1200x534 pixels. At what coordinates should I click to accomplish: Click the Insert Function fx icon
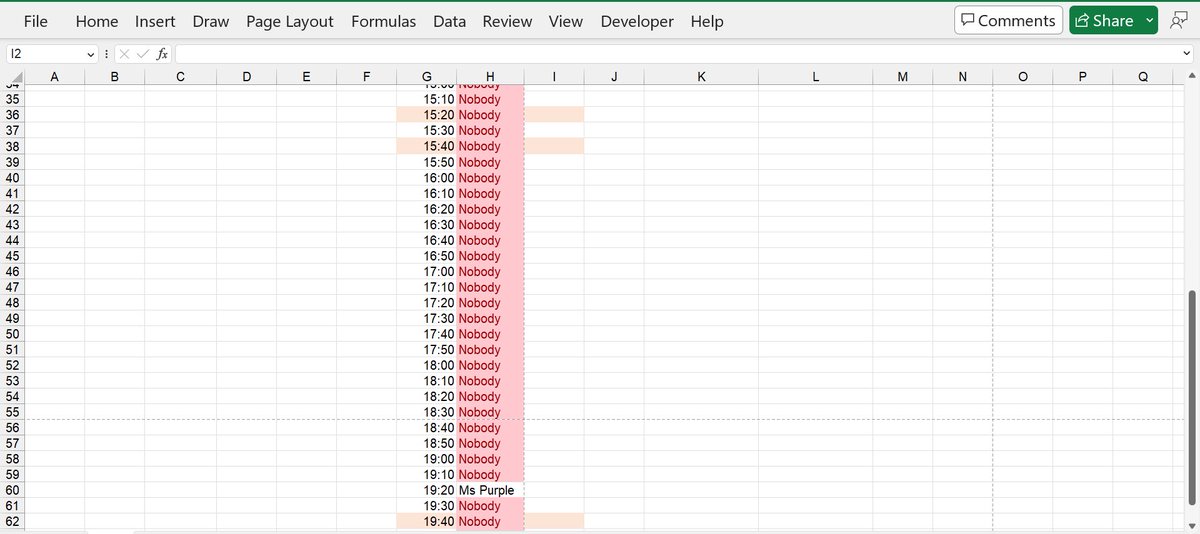(163, 53)
